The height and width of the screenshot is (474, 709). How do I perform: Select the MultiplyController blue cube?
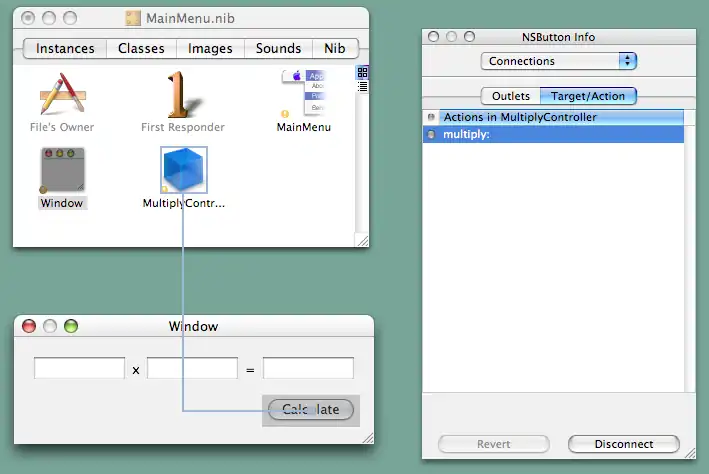[x=184, y=170]
